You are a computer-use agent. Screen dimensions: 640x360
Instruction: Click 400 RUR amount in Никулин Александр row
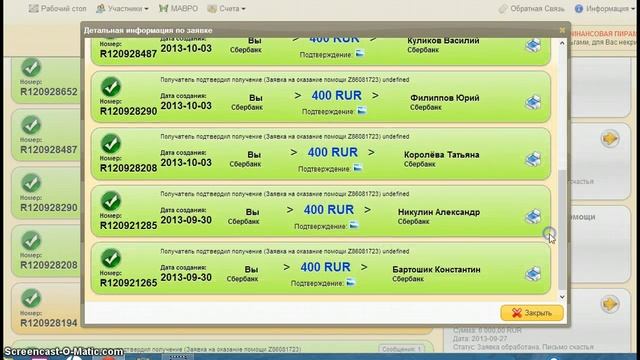click(329, 210)
